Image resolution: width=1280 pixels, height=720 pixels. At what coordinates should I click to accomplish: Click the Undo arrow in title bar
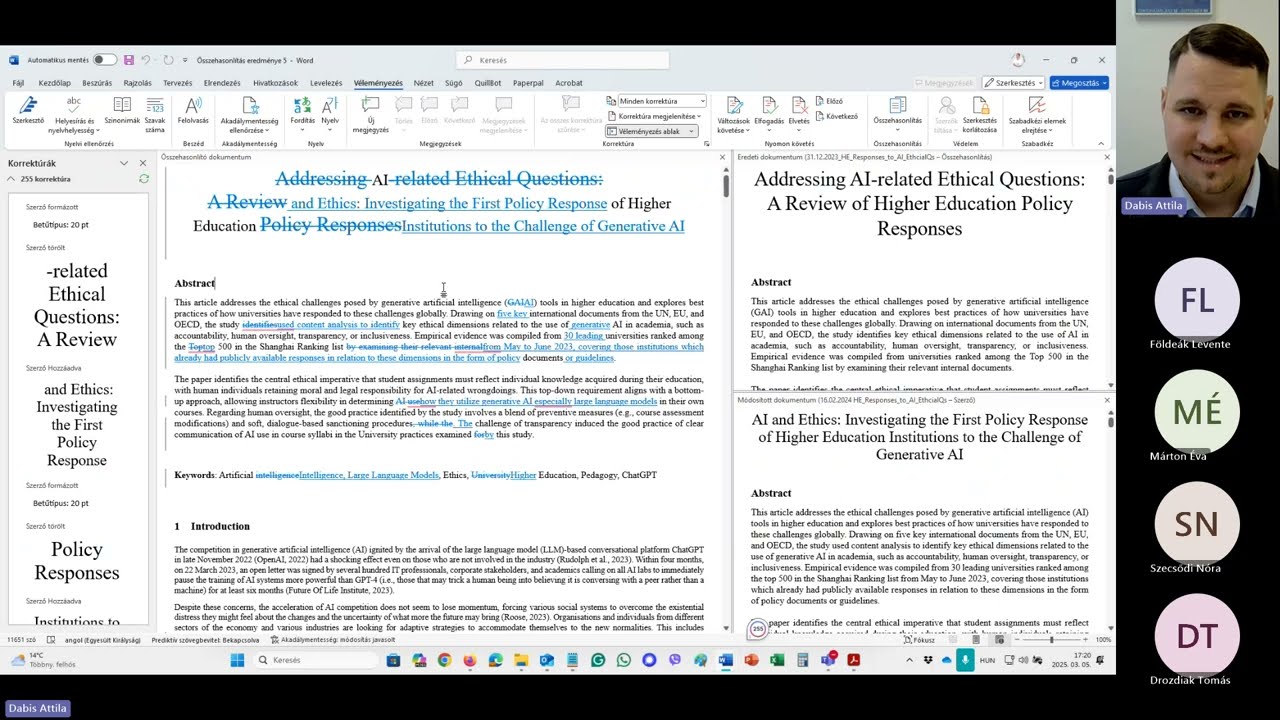pyautogui.click(x=146, y=60)
